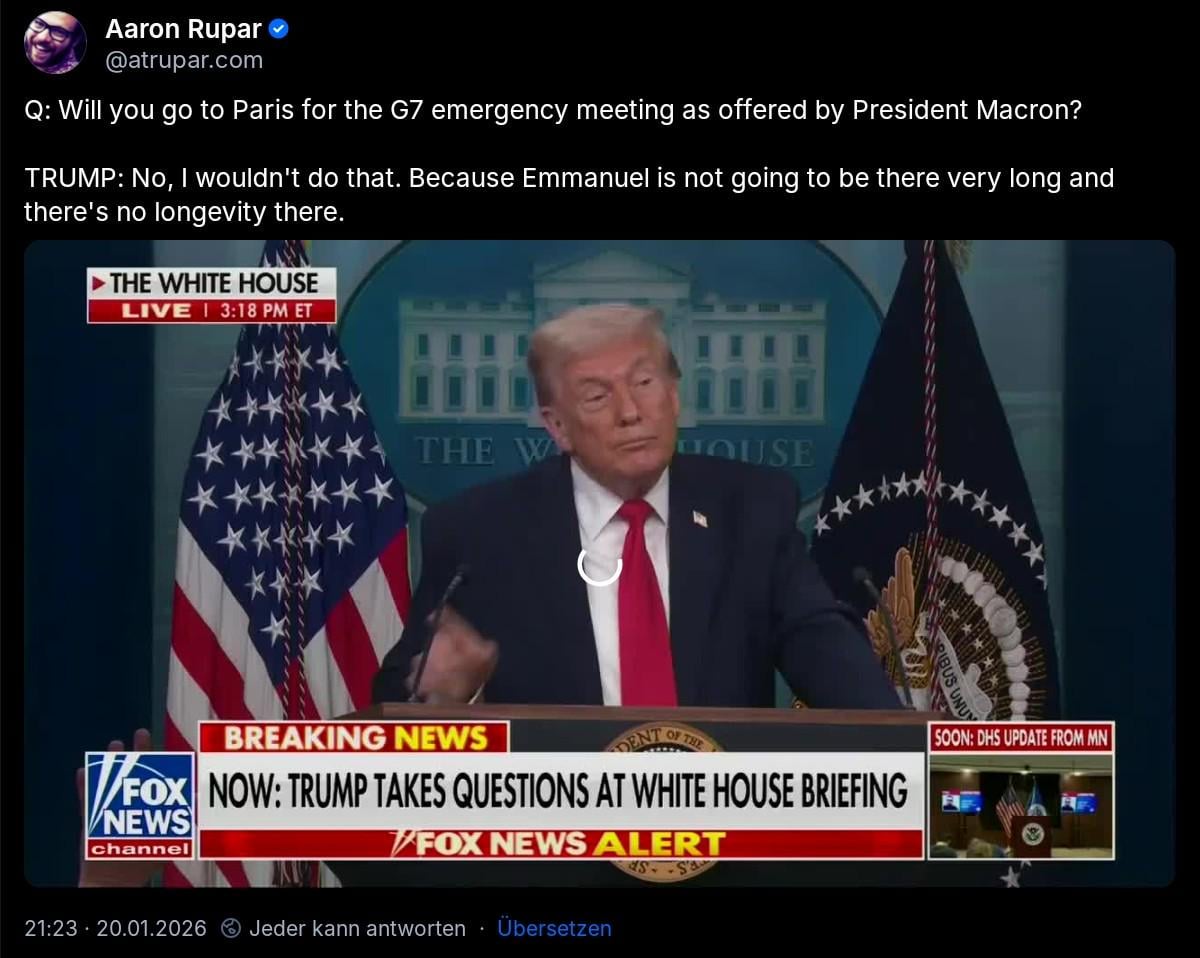Click the Aaron Rupar display name

(184, 30)
